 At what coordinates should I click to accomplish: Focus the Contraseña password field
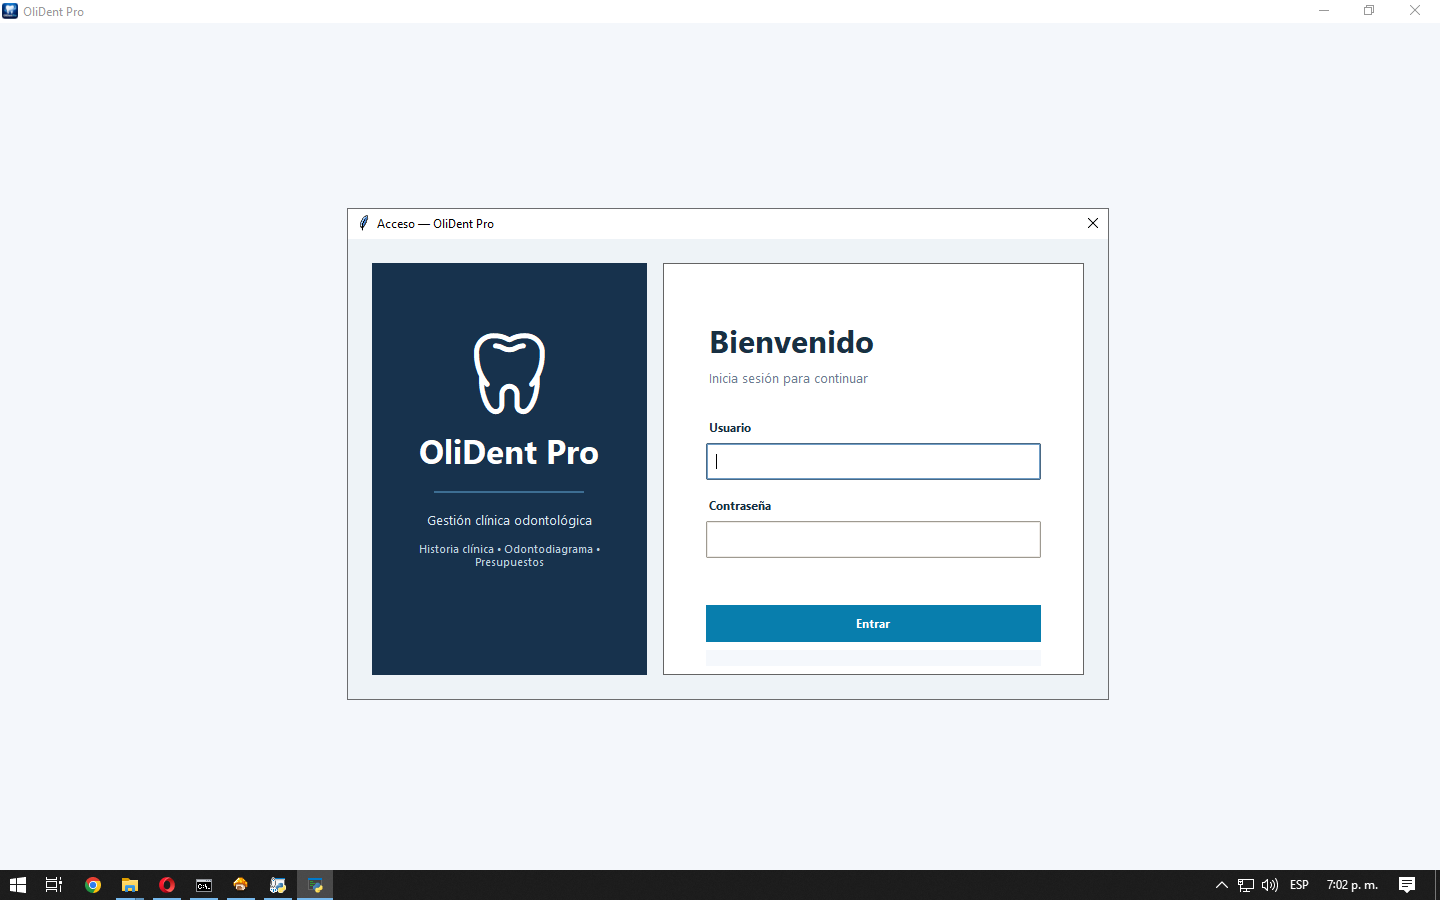(873, 539)
